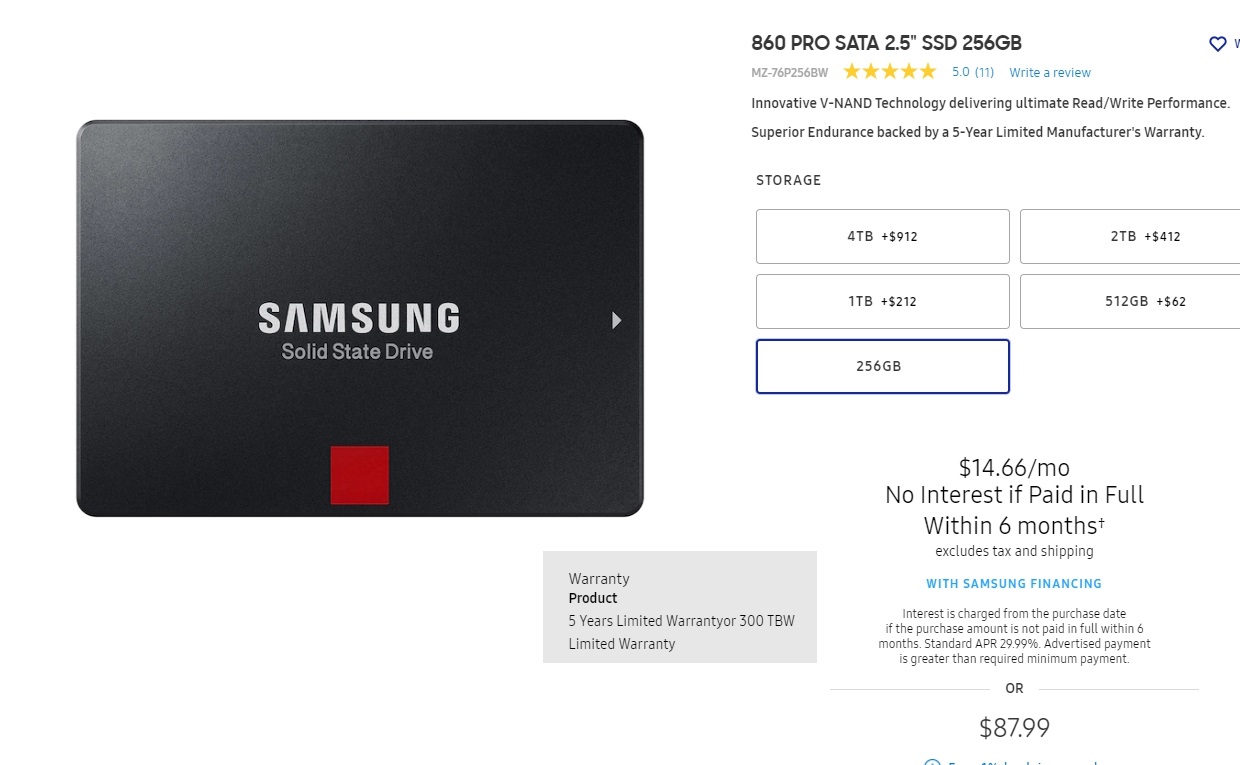Select the 512GB storage option
Screen dimensions: 1240x765
click(x=1130, y=302)
